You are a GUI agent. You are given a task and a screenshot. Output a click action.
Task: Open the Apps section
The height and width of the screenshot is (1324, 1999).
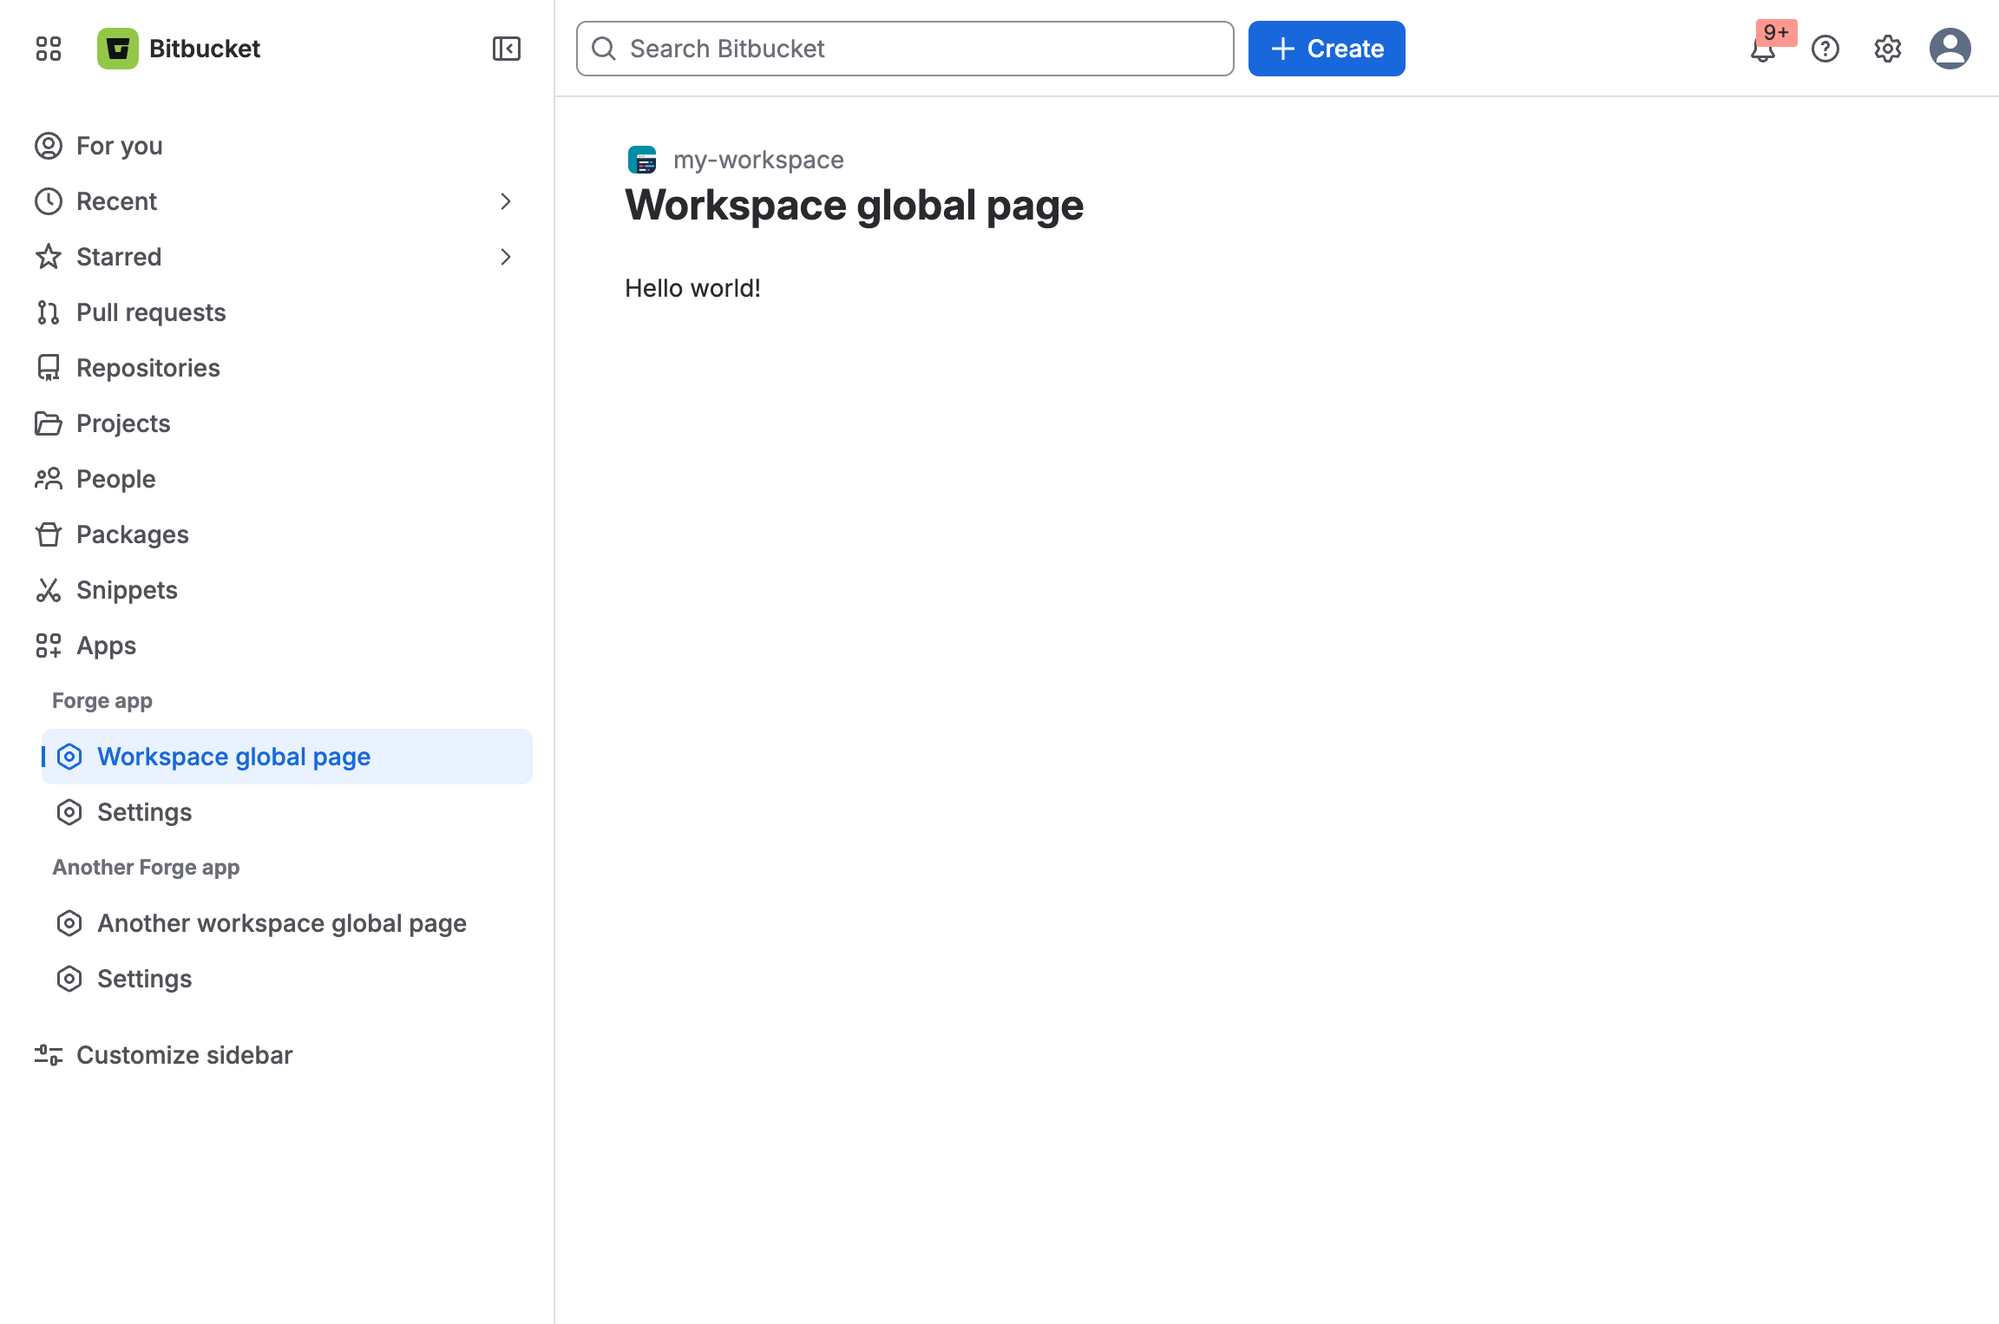click(277, 645)
